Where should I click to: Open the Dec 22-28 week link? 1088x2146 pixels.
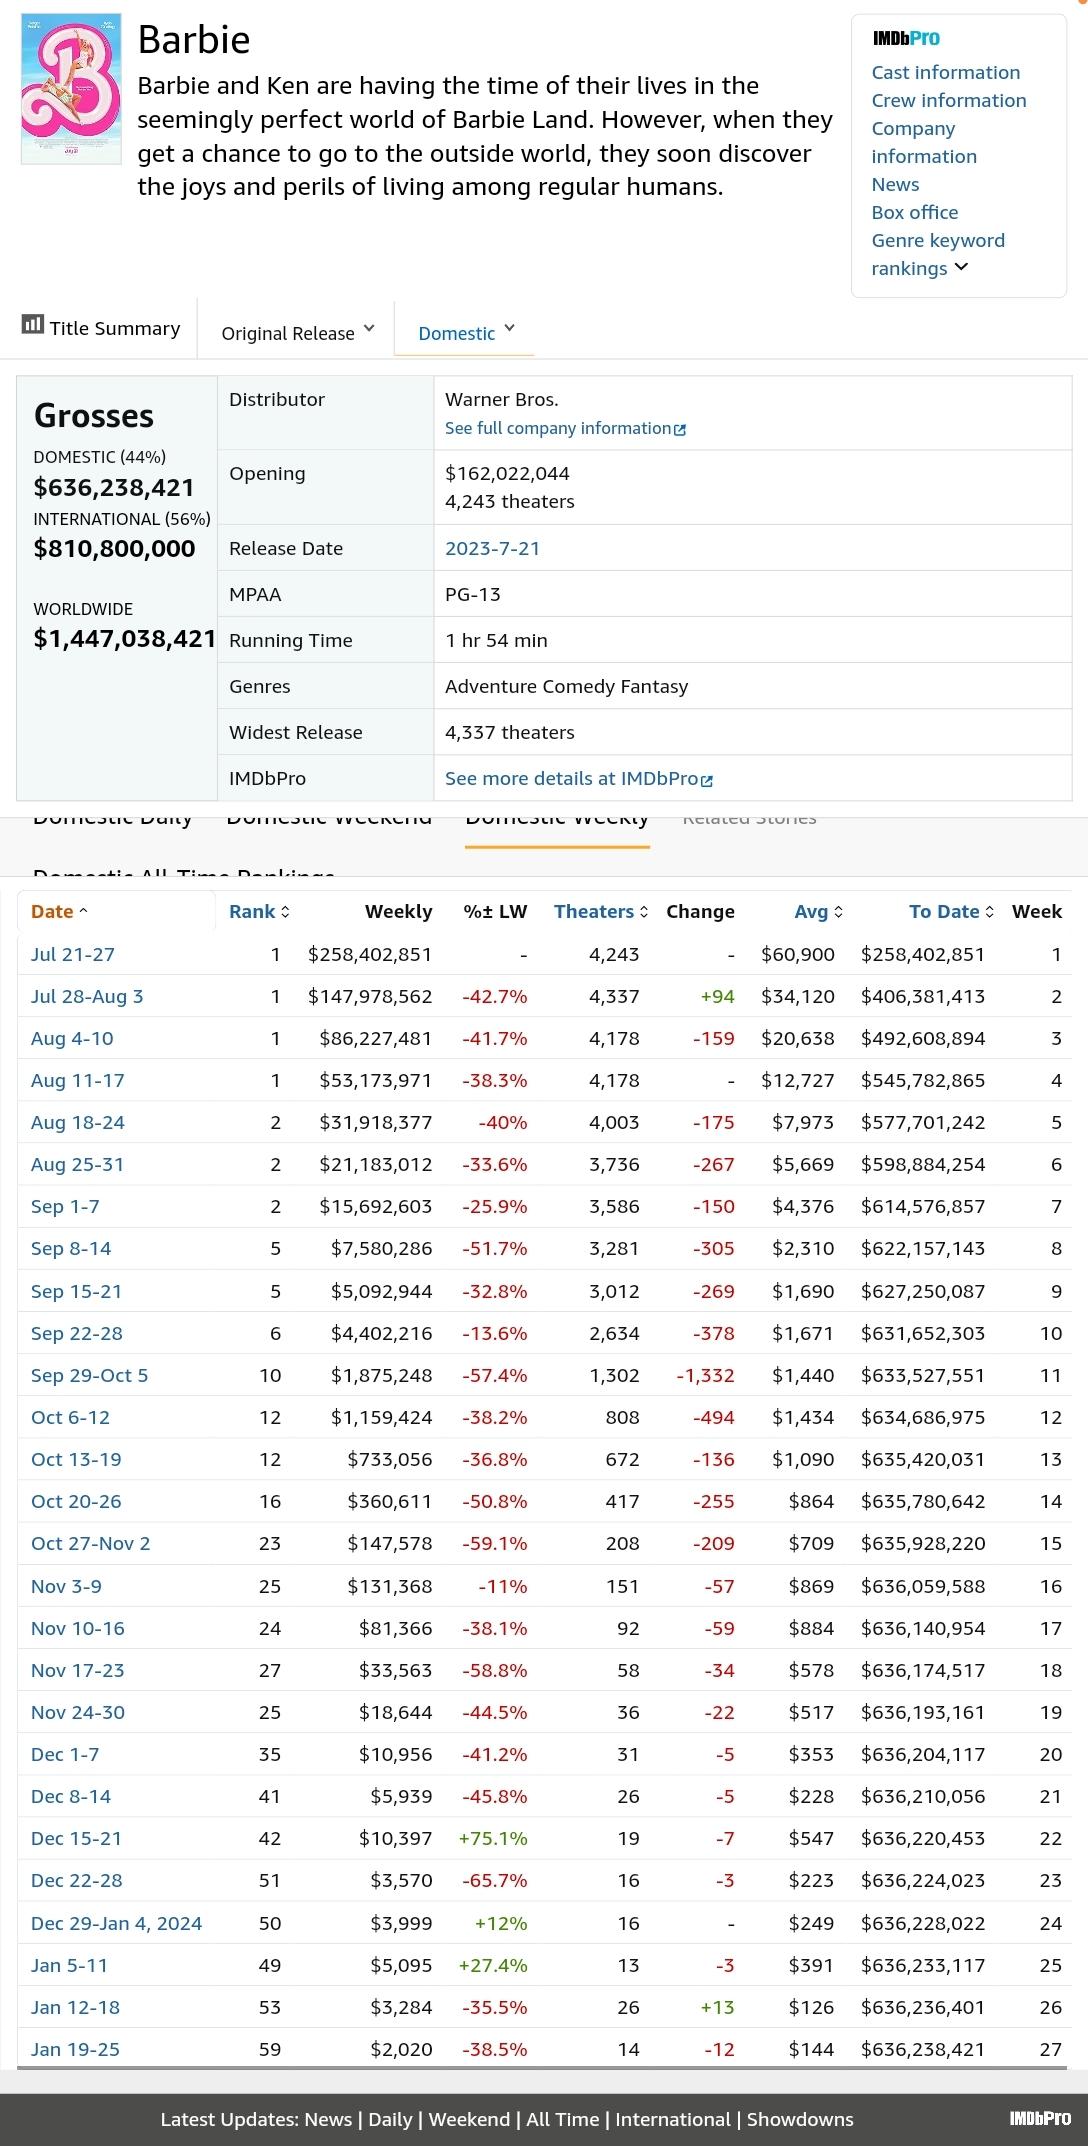[77, 1880]
